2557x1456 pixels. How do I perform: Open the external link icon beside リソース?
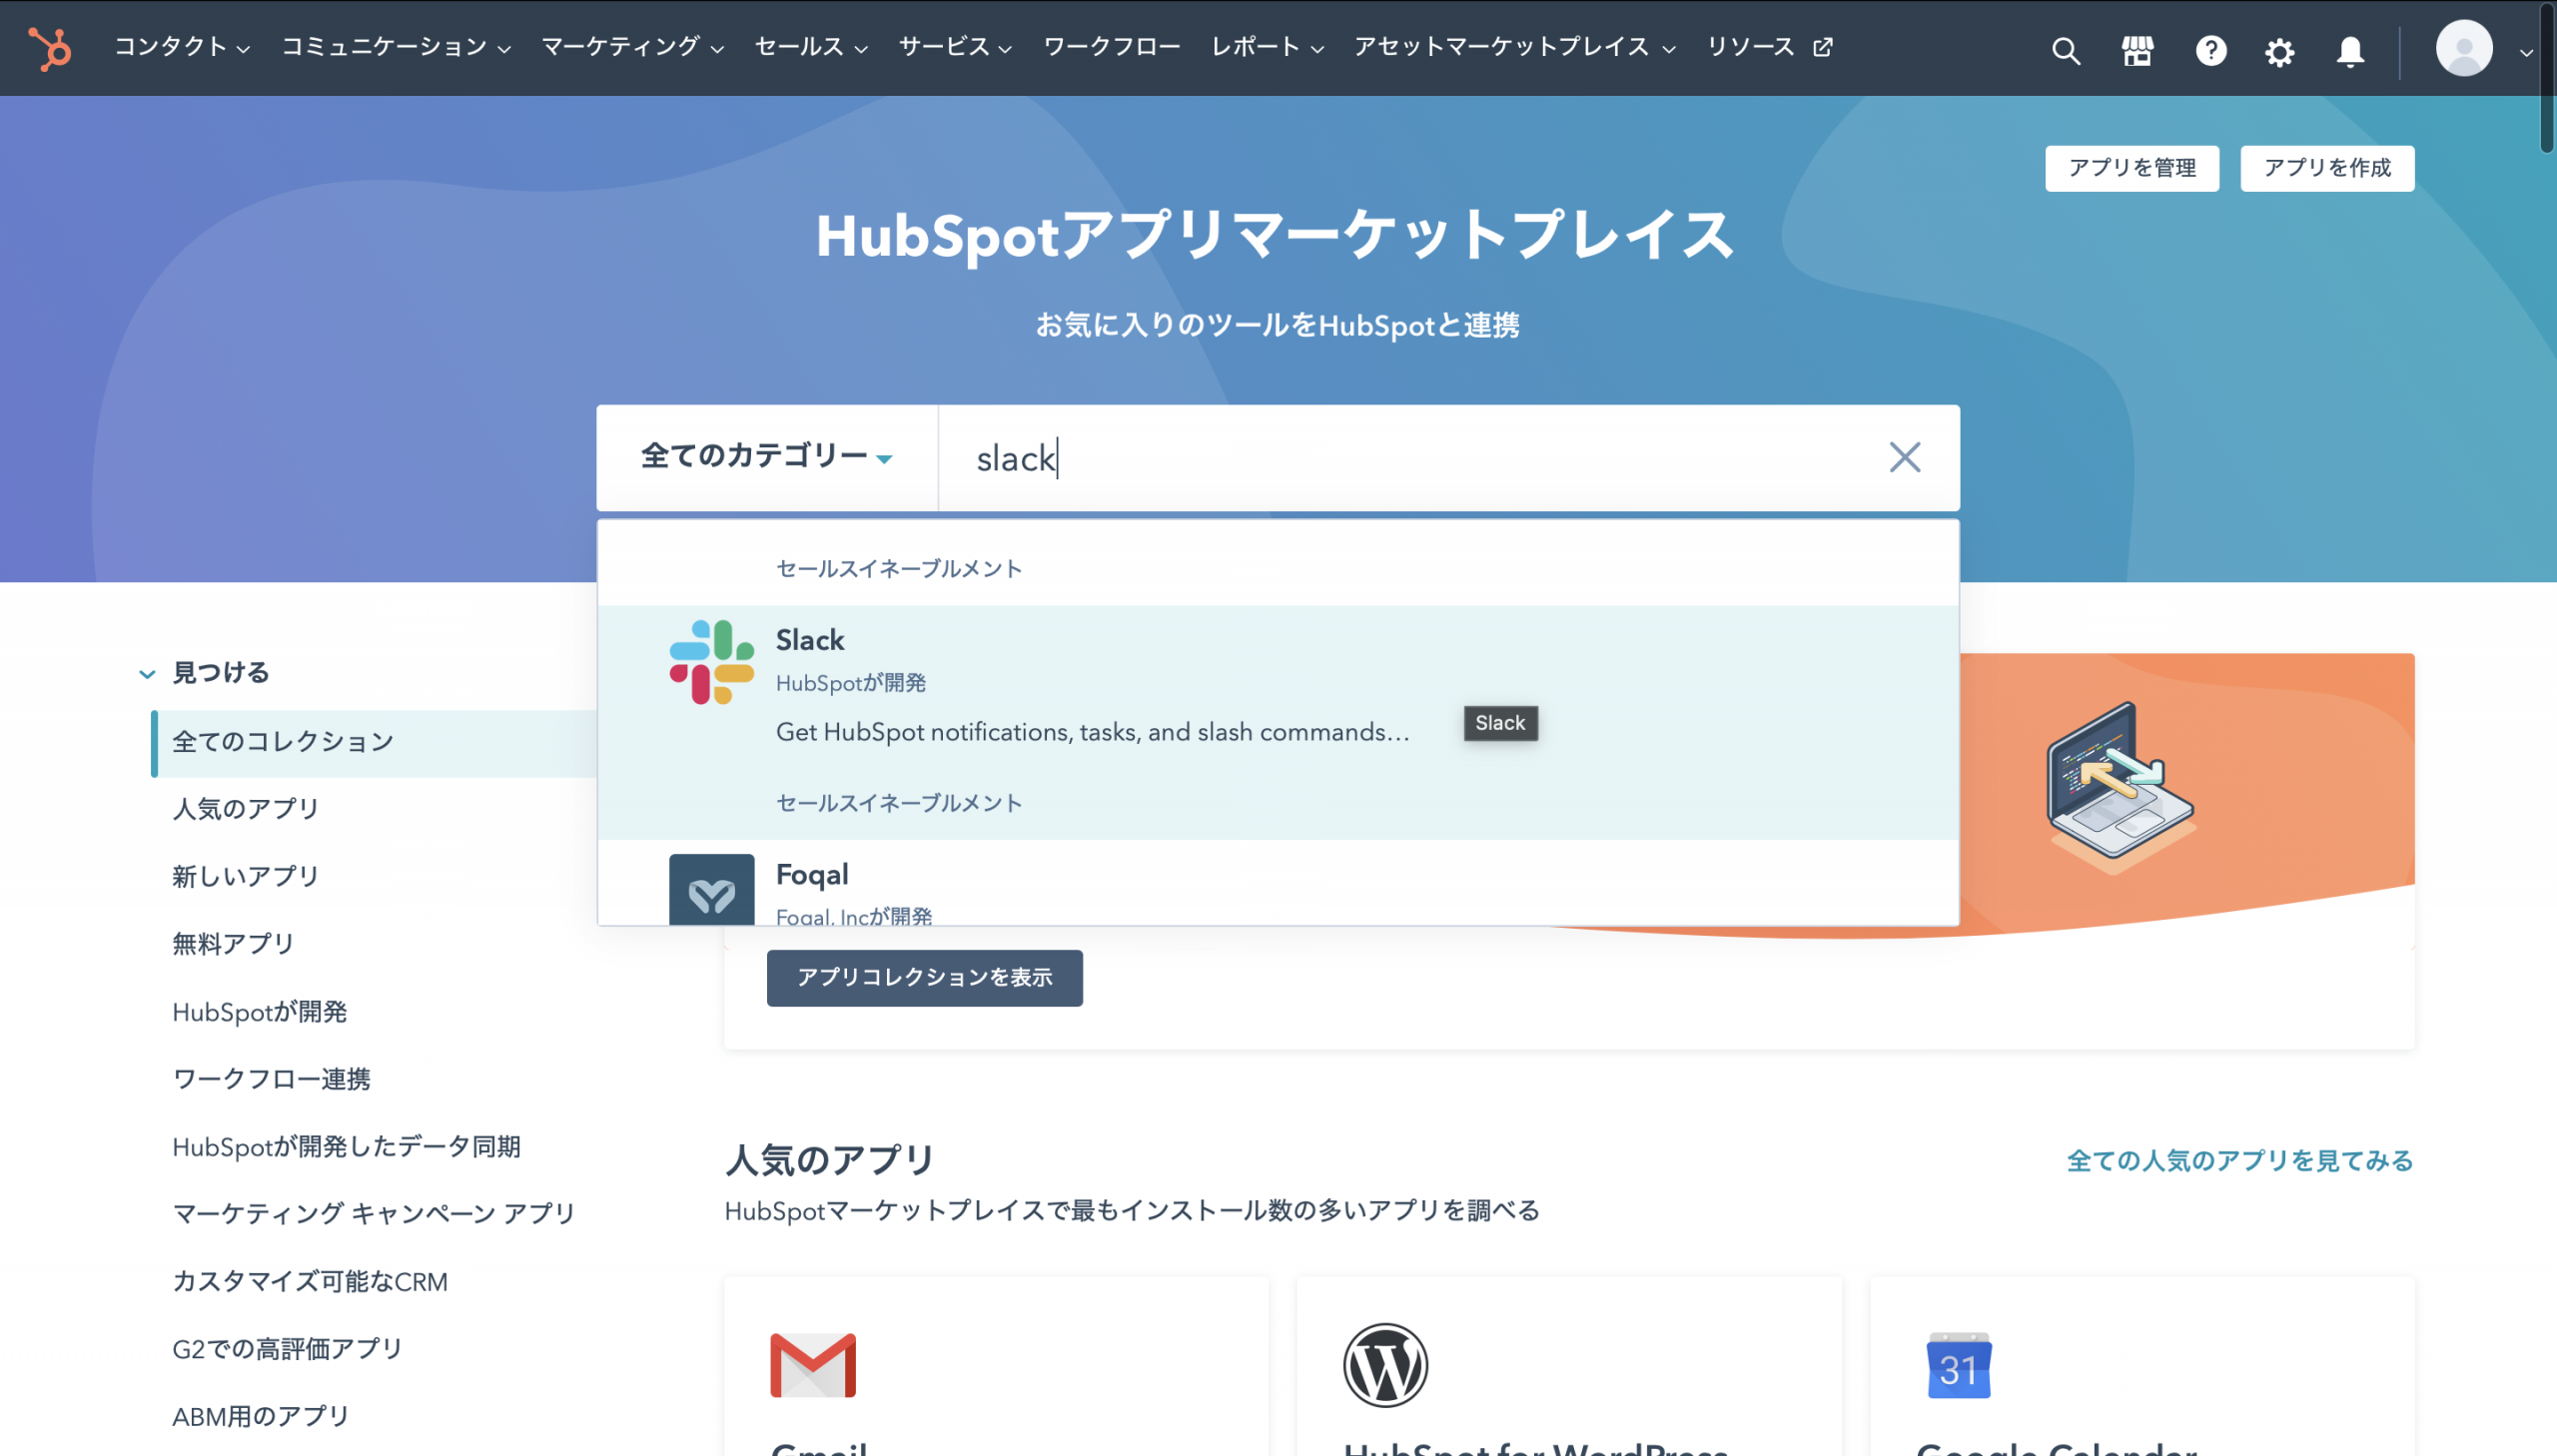click(x=1823, y=47)
